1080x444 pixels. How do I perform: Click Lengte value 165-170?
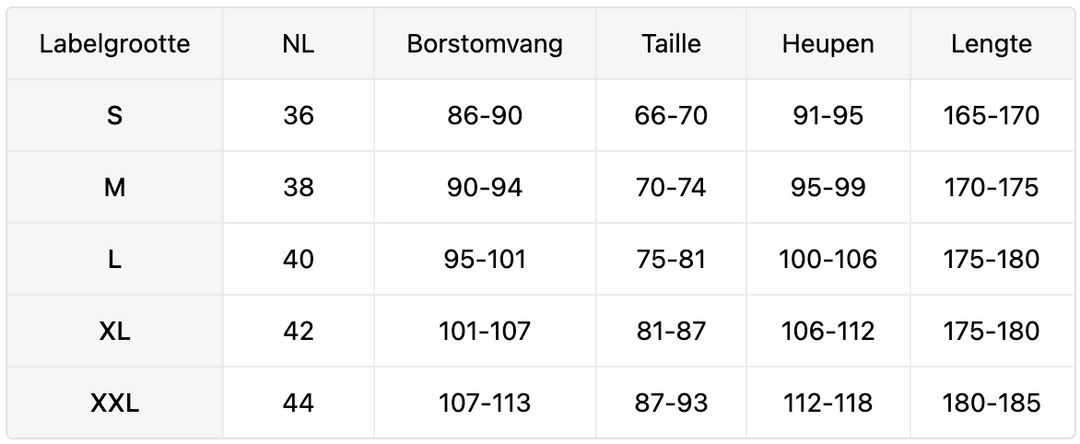pos(992,116)
